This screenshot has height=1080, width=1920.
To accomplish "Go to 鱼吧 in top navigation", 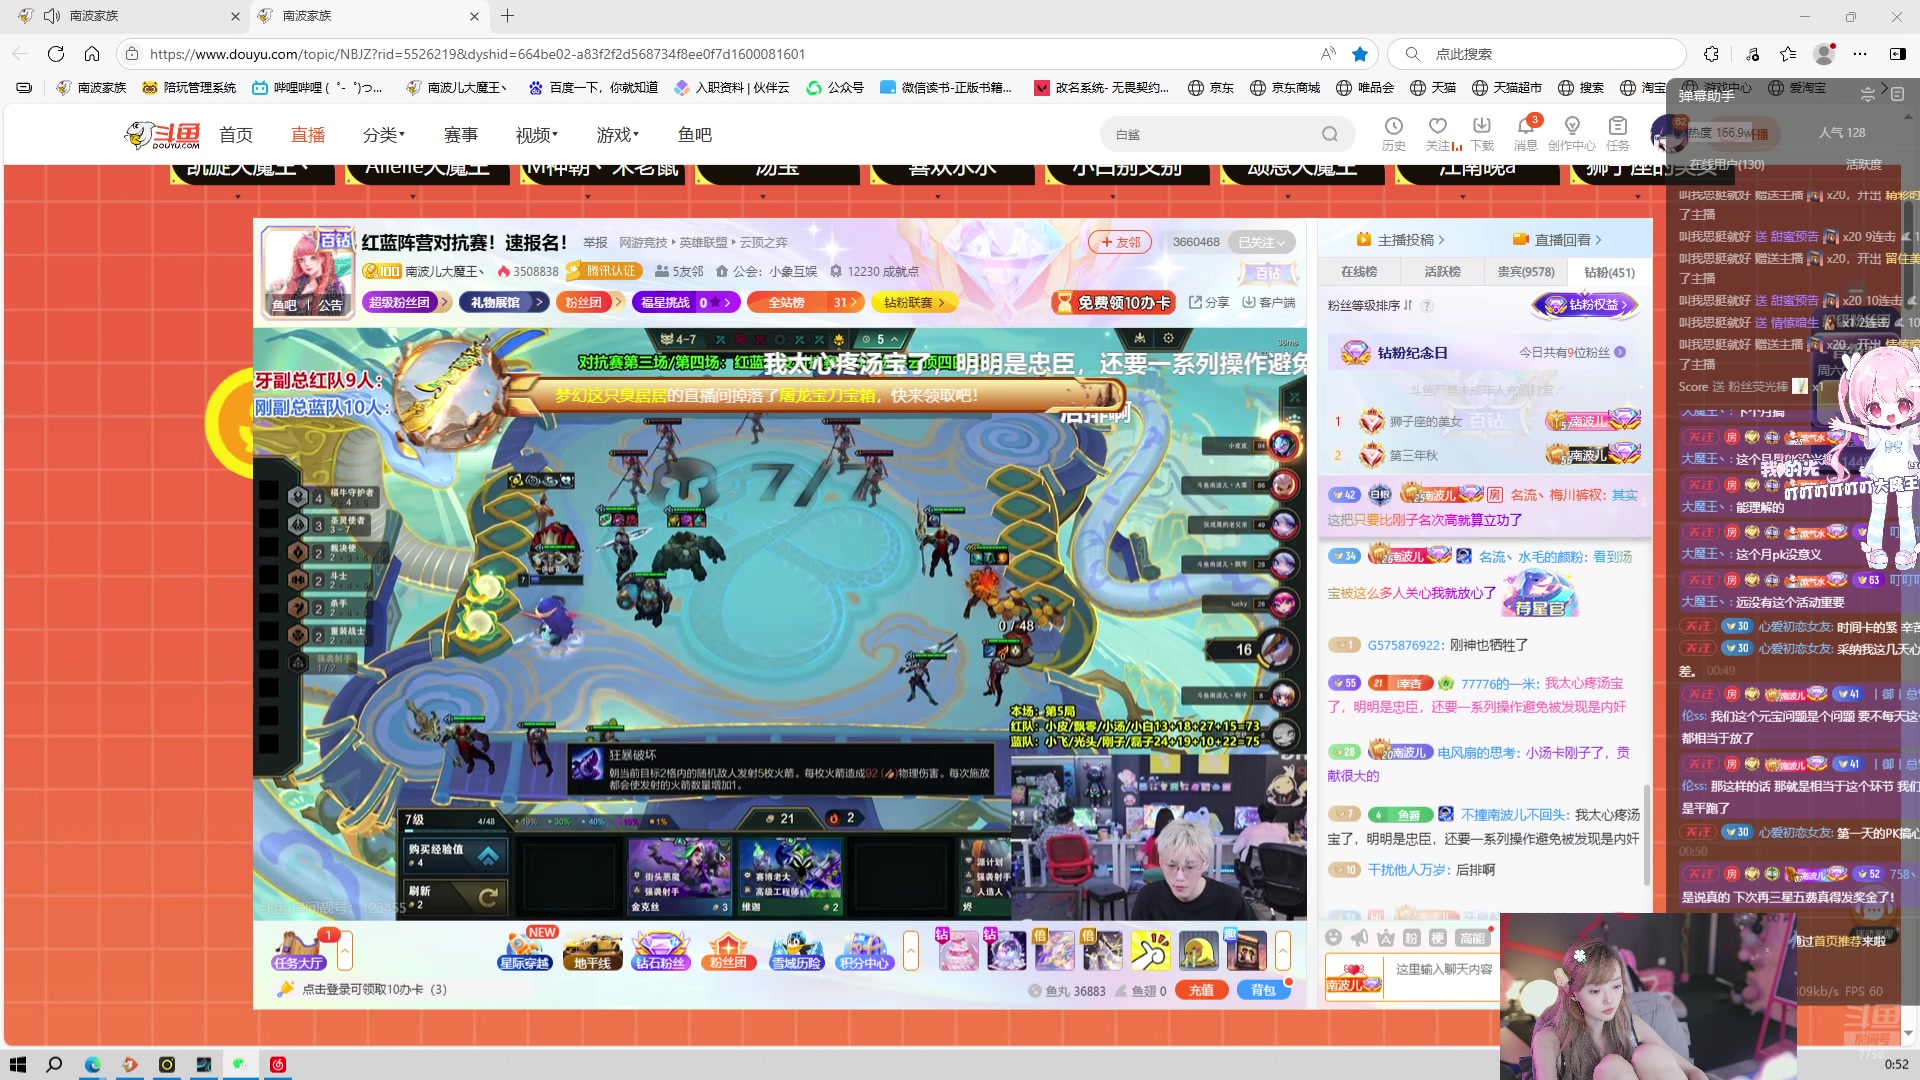I will pos(695,134).
